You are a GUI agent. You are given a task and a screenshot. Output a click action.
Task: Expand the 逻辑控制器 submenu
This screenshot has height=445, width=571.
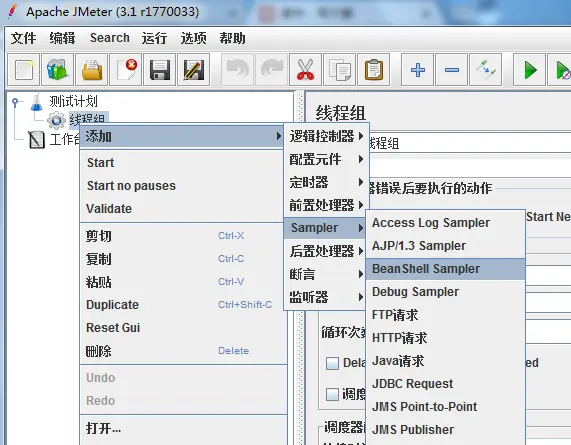[x=326, y=136]
